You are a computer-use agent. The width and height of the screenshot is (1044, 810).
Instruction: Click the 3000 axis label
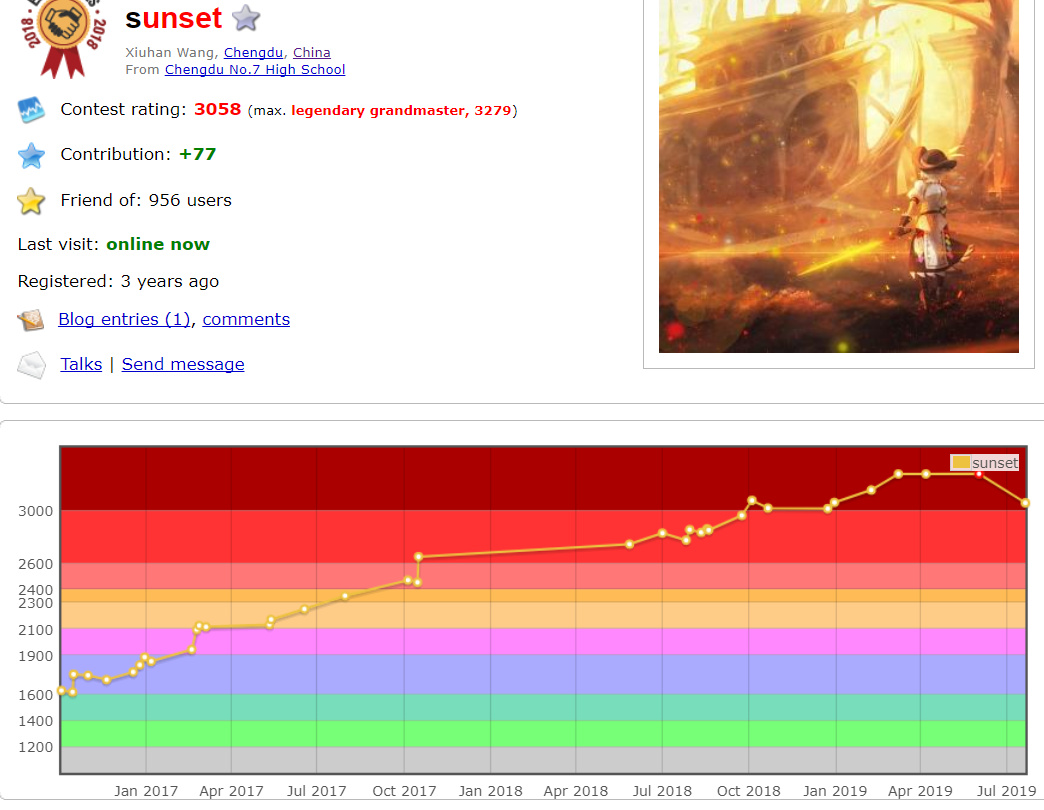(x=35, y=511)
